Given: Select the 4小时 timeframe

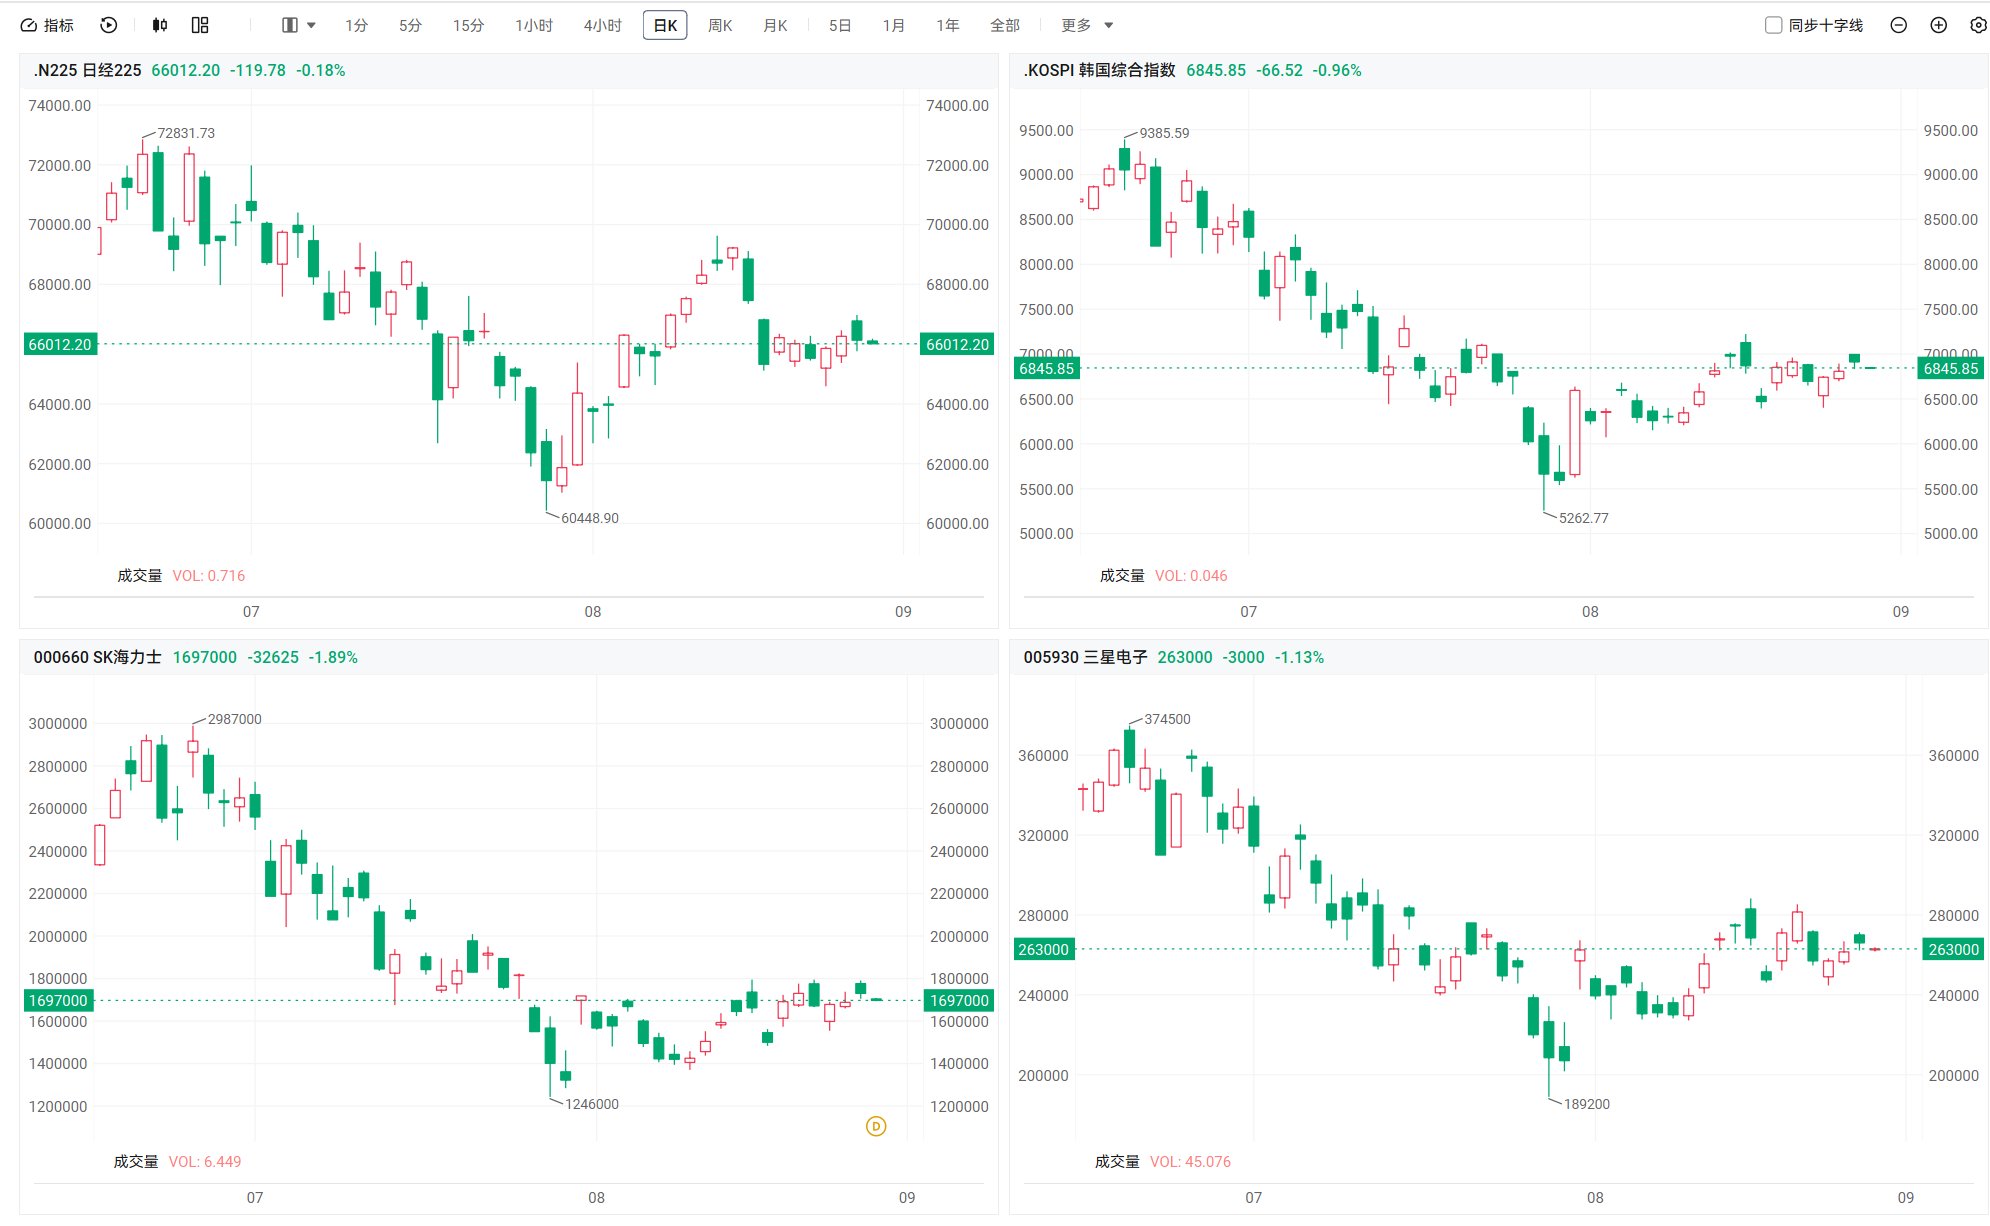Looking at the screenshot, I should pos(603,25).
